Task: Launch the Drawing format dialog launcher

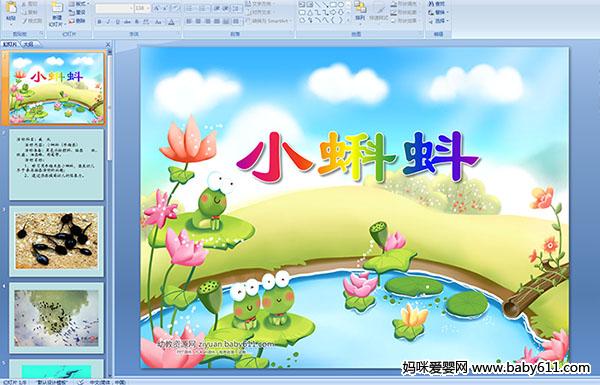Action: click(421, 34)
